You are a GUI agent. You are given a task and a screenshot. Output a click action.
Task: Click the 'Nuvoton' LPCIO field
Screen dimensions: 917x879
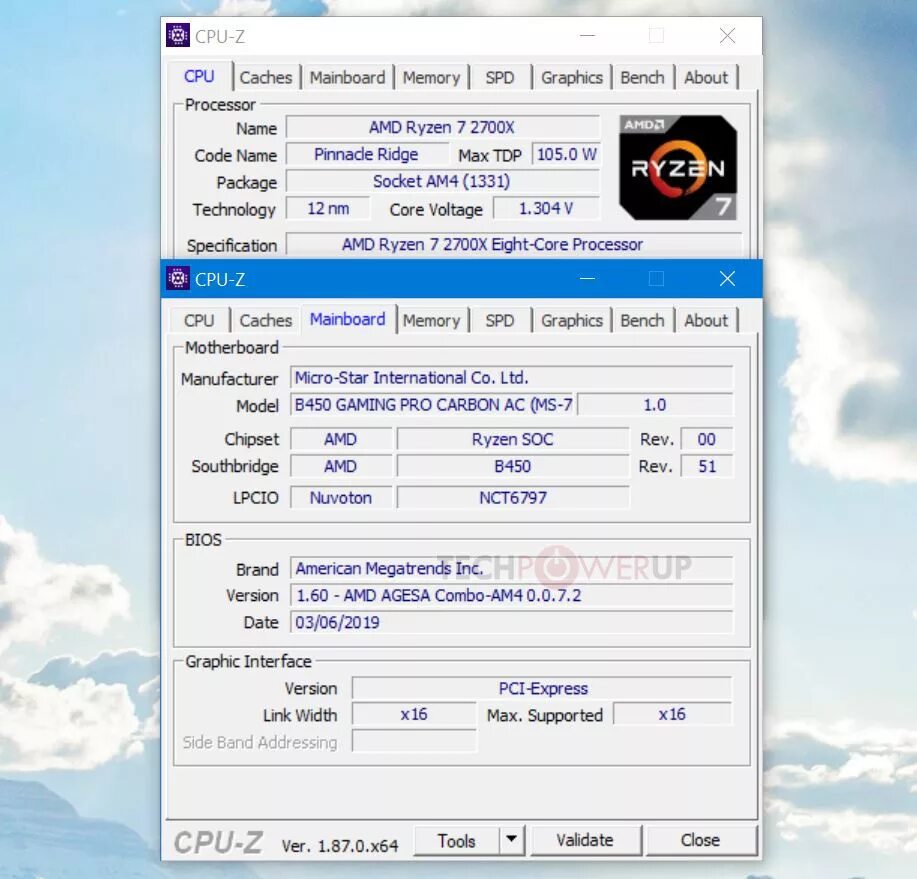341,498
